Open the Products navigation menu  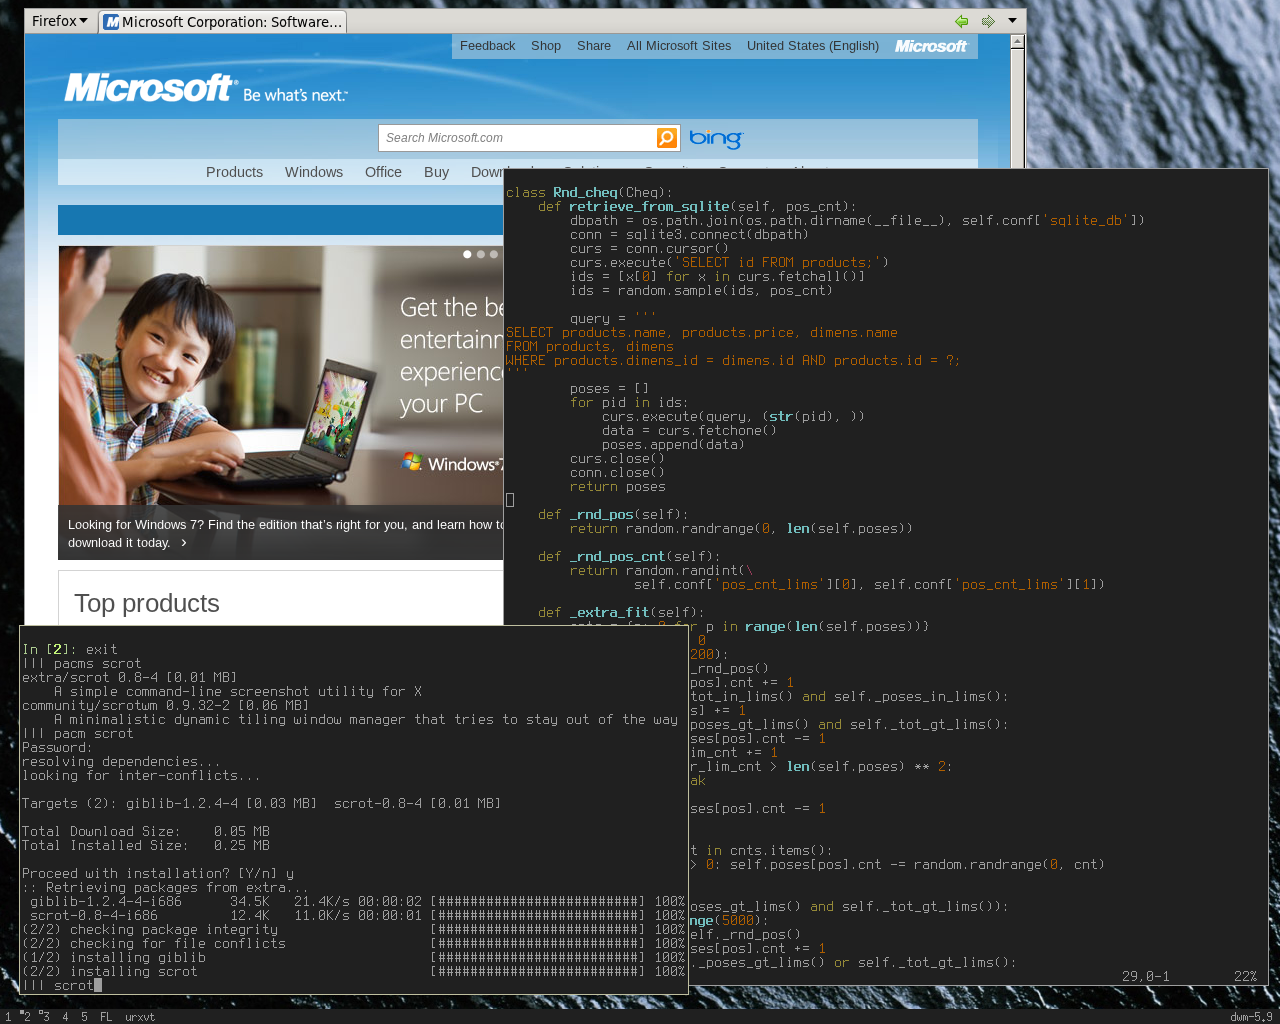(x=234, y=172)
